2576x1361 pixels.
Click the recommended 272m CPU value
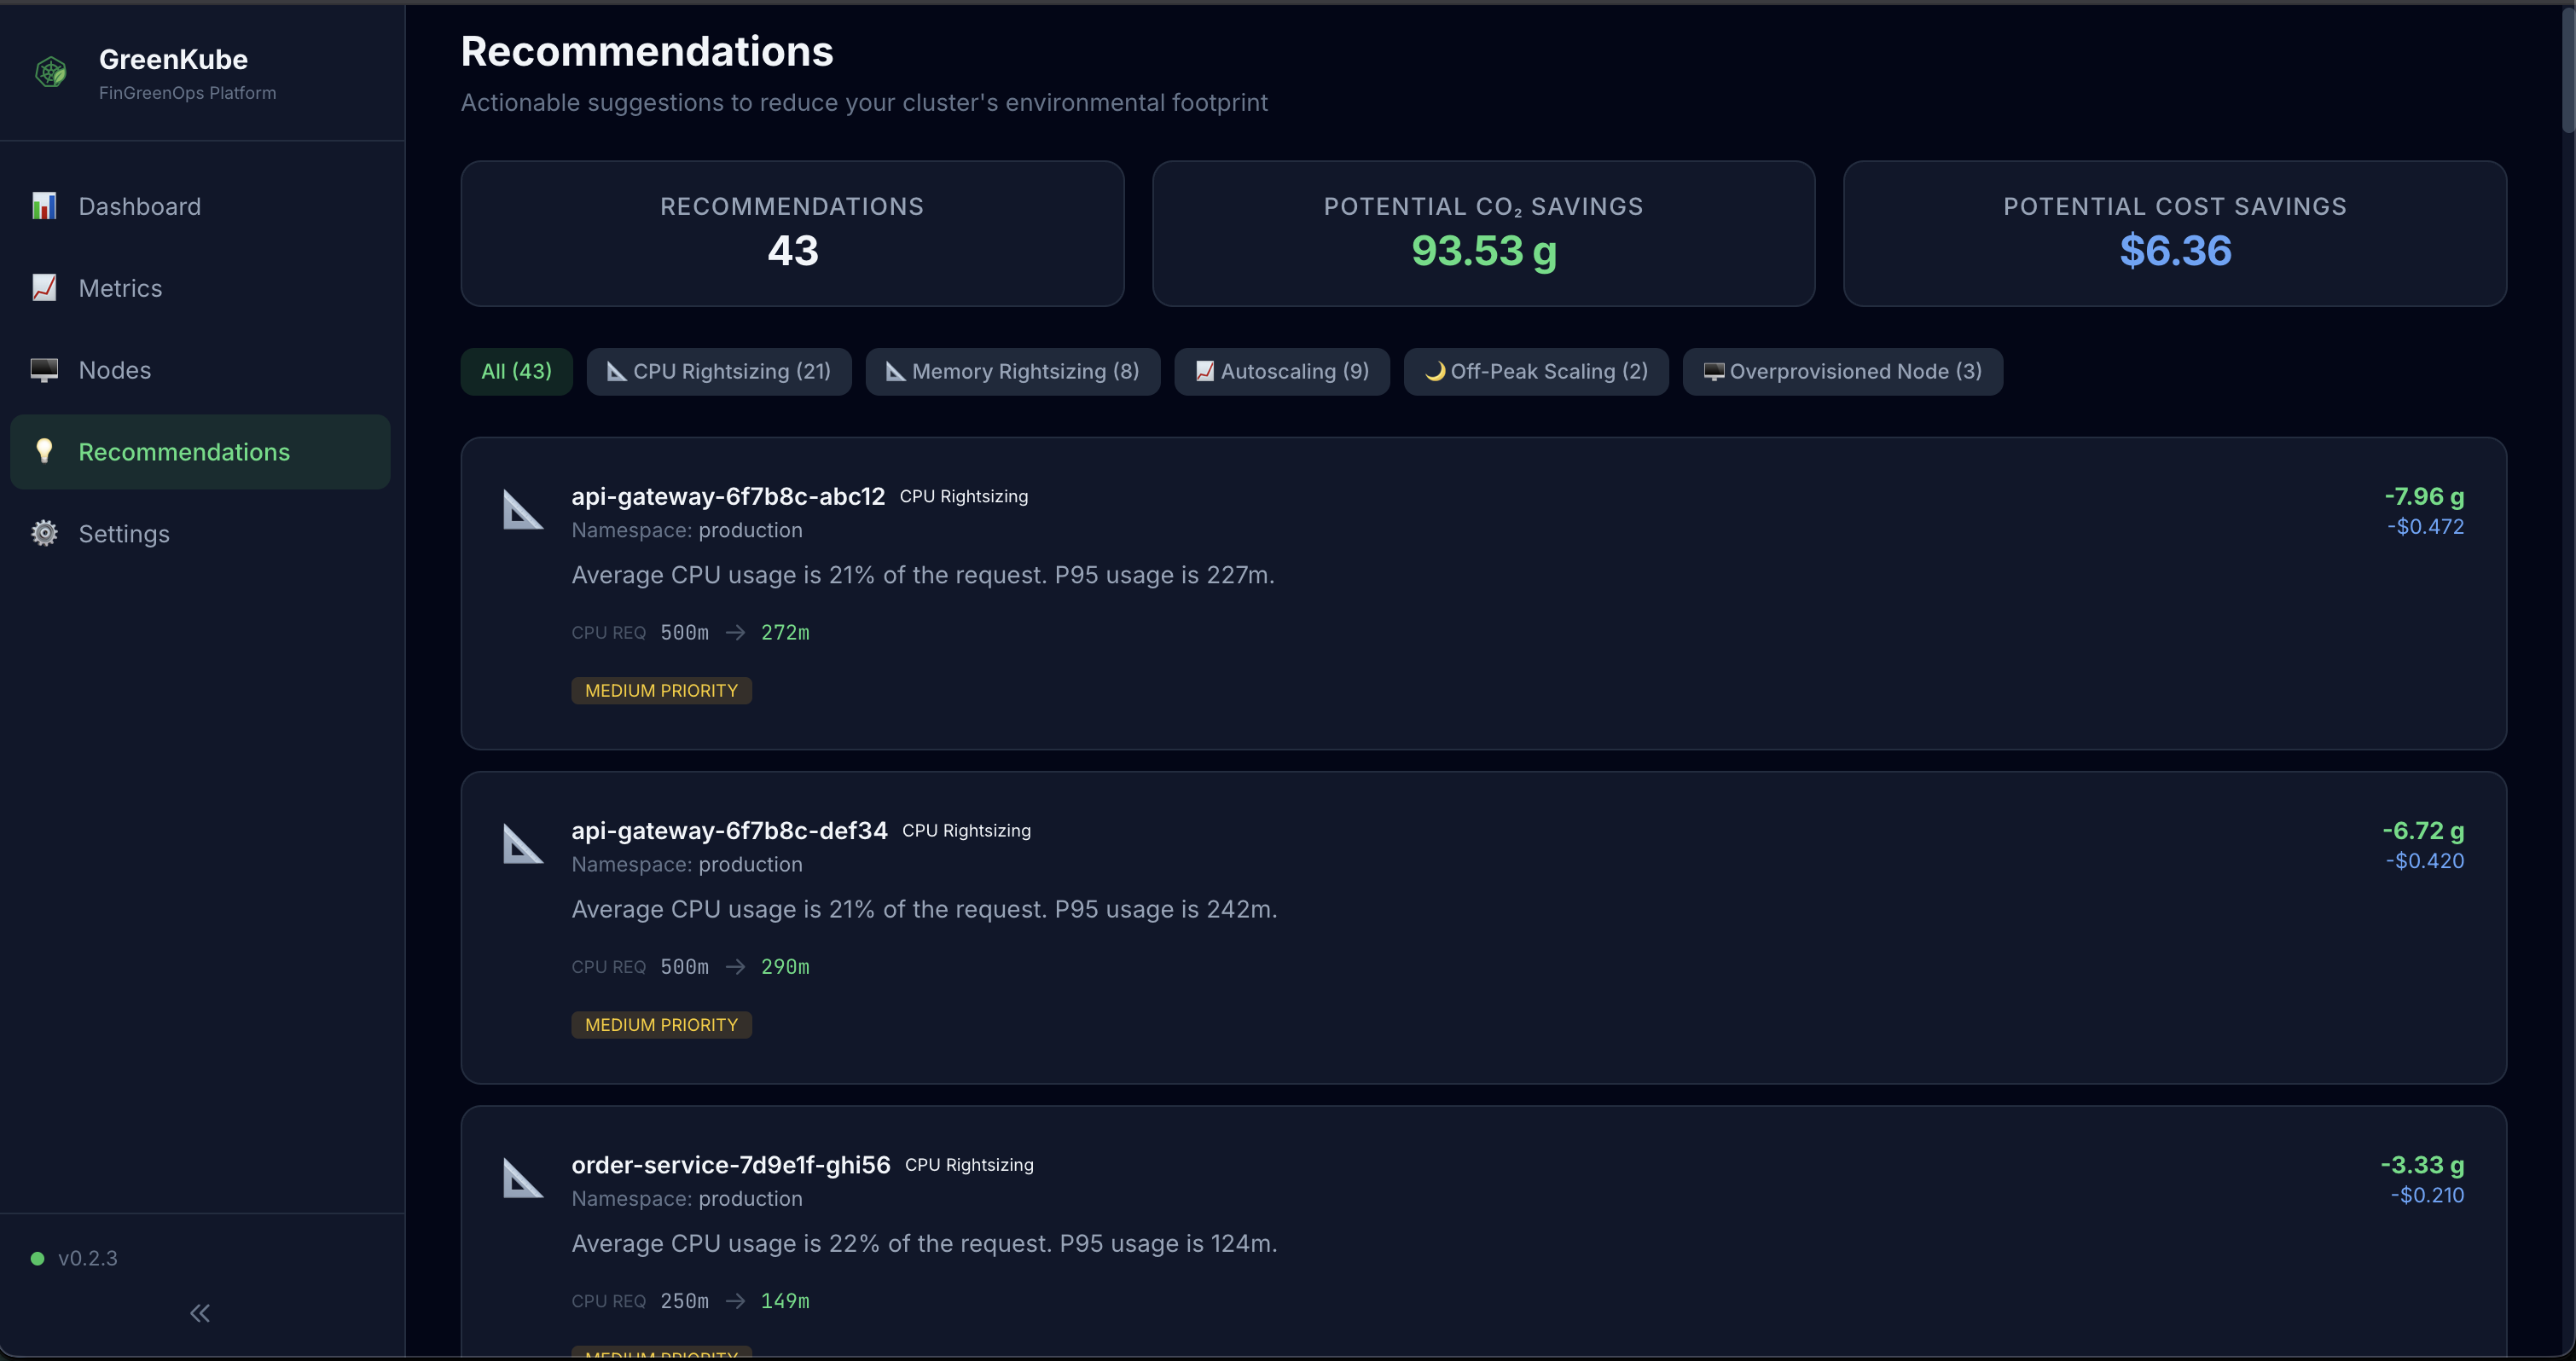(x=785, y=632)
